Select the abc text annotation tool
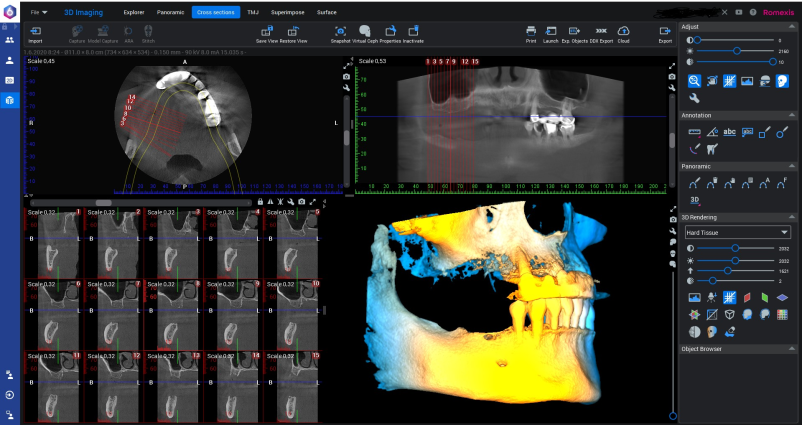The image size is (802, 425). pos(729,132)
